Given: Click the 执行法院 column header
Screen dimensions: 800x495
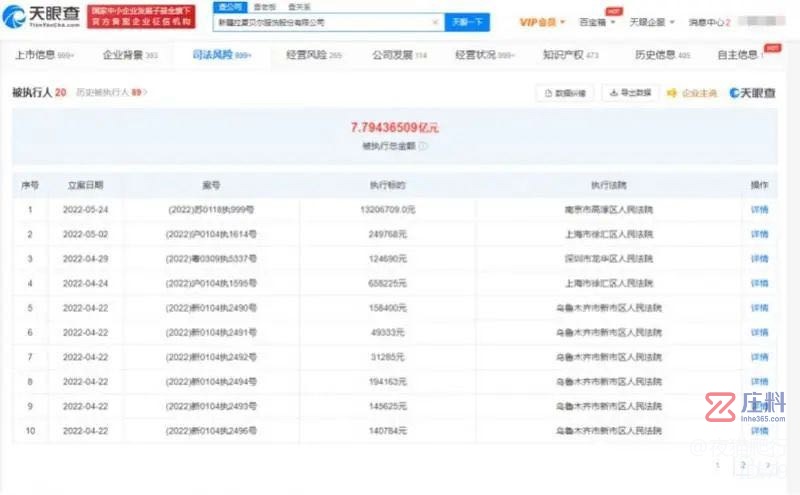Looking at the screenshot, I should click(x=609, y=185).
